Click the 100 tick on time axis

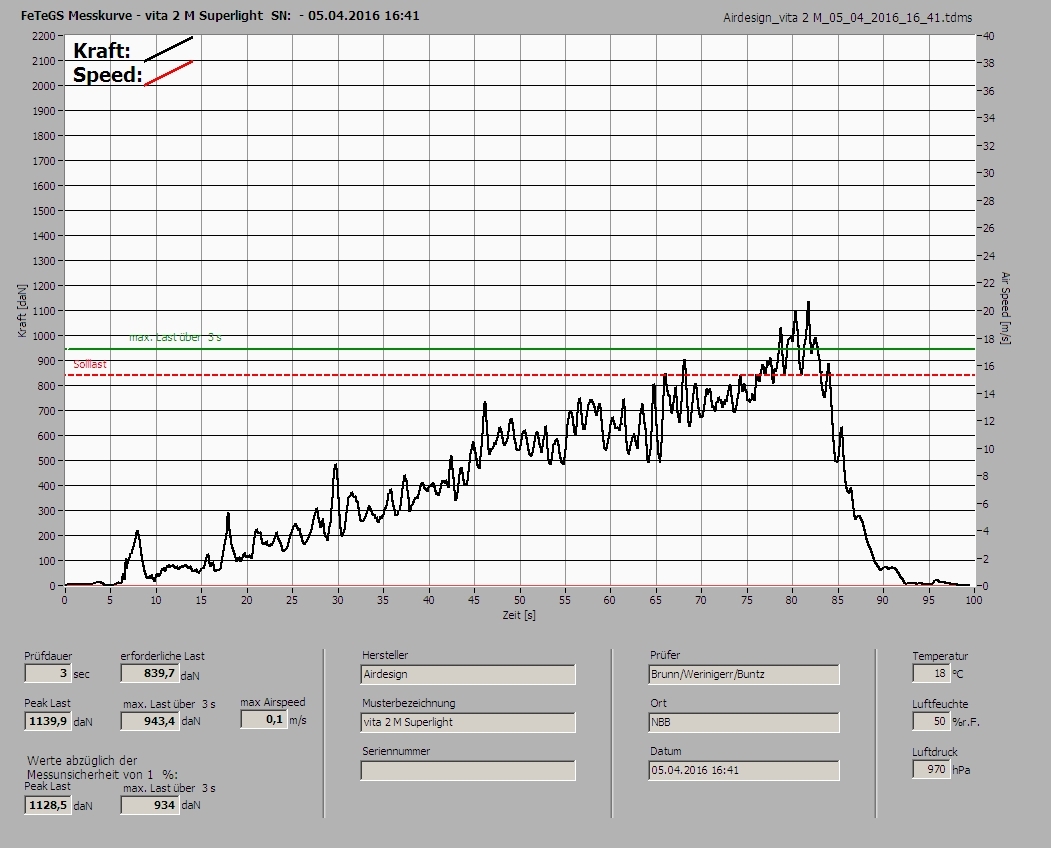click(974, 600)
